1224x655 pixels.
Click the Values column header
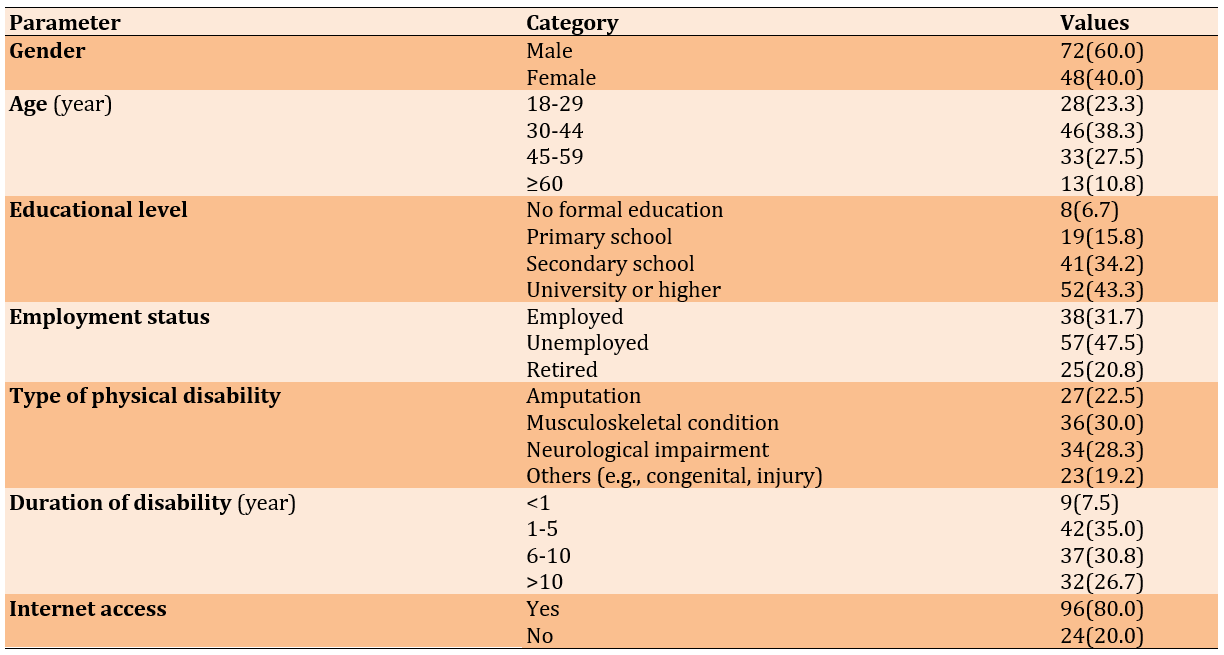tap(1094, 23)
